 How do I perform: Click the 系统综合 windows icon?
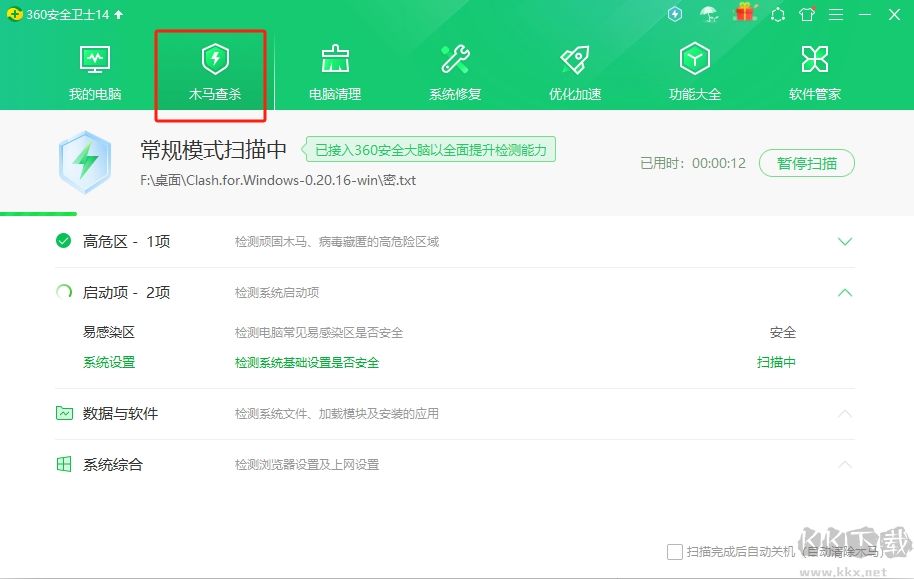tap(64, 464)
